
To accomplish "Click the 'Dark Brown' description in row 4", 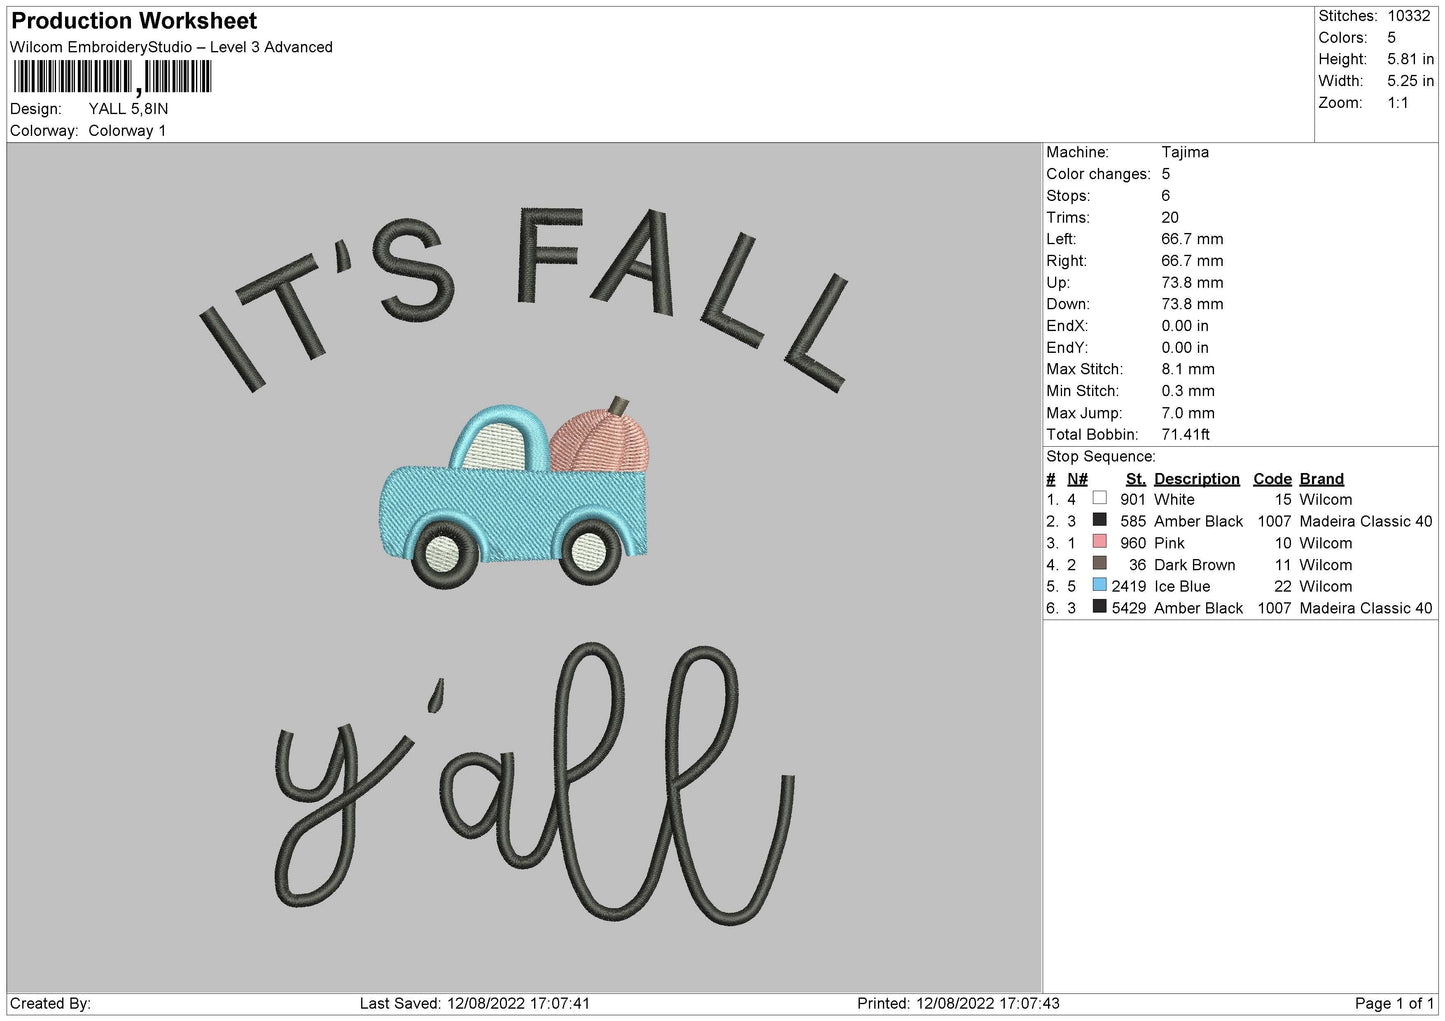I will click(1194, 565).
